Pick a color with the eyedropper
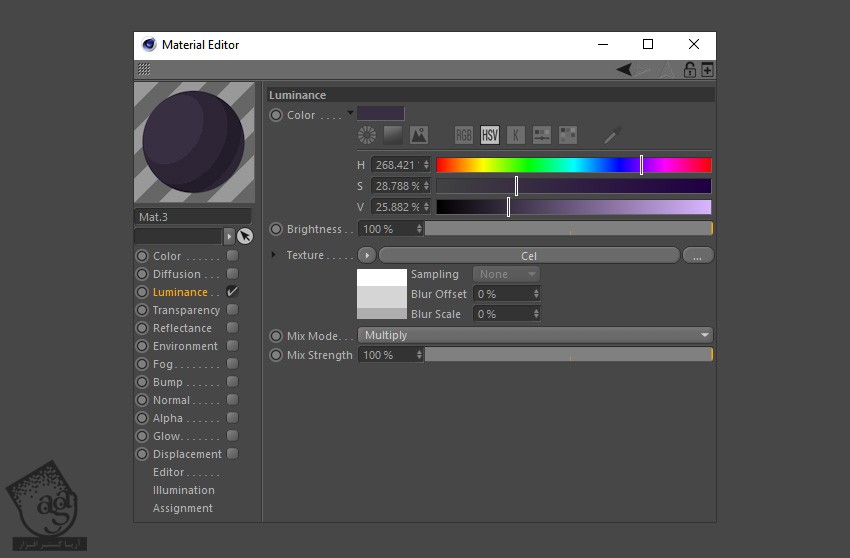 [614, 135]
